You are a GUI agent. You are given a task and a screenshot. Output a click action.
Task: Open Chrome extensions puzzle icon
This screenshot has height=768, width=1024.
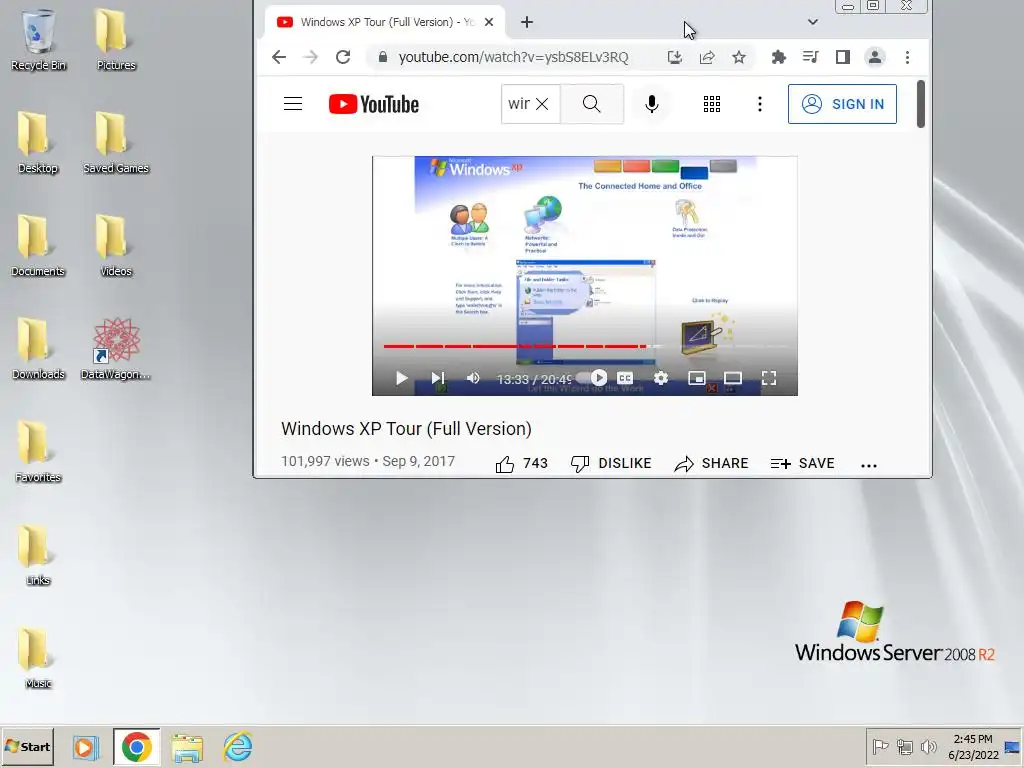pyautogui.click(x=778, y=57)
